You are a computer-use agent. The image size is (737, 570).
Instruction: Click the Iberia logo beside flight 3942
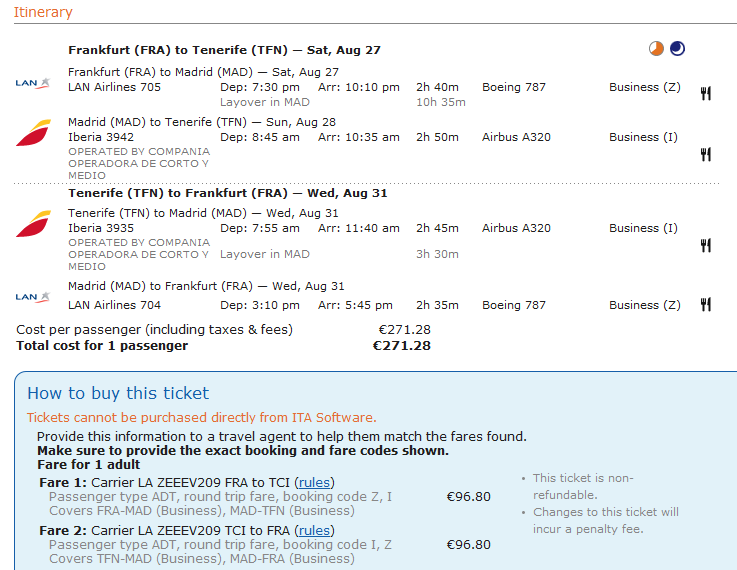point(33,131)
